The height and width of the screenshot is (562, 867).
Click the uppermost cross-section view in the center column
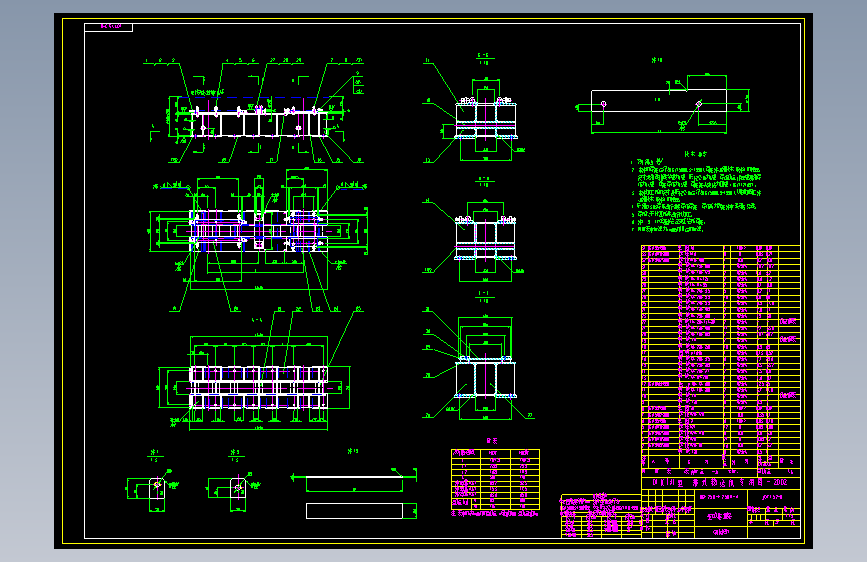tap(475, 108)
